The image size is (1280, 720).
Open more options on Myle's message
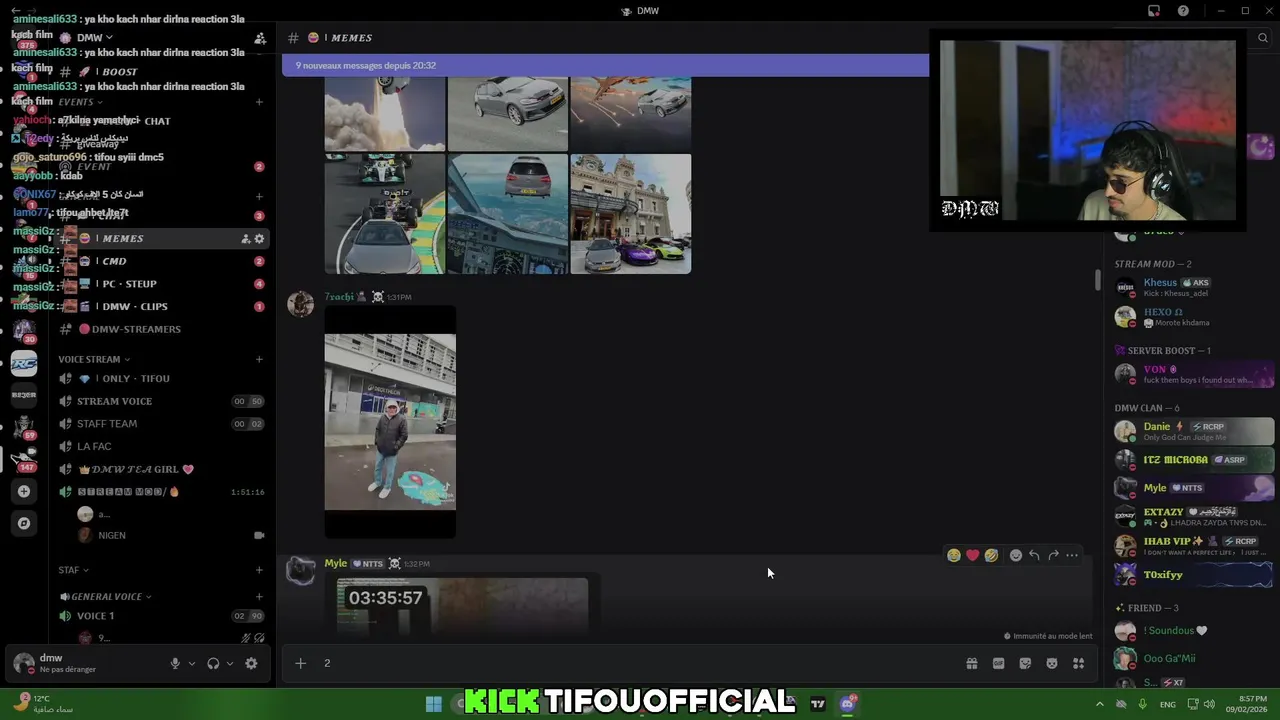(x=1072, y=555)
